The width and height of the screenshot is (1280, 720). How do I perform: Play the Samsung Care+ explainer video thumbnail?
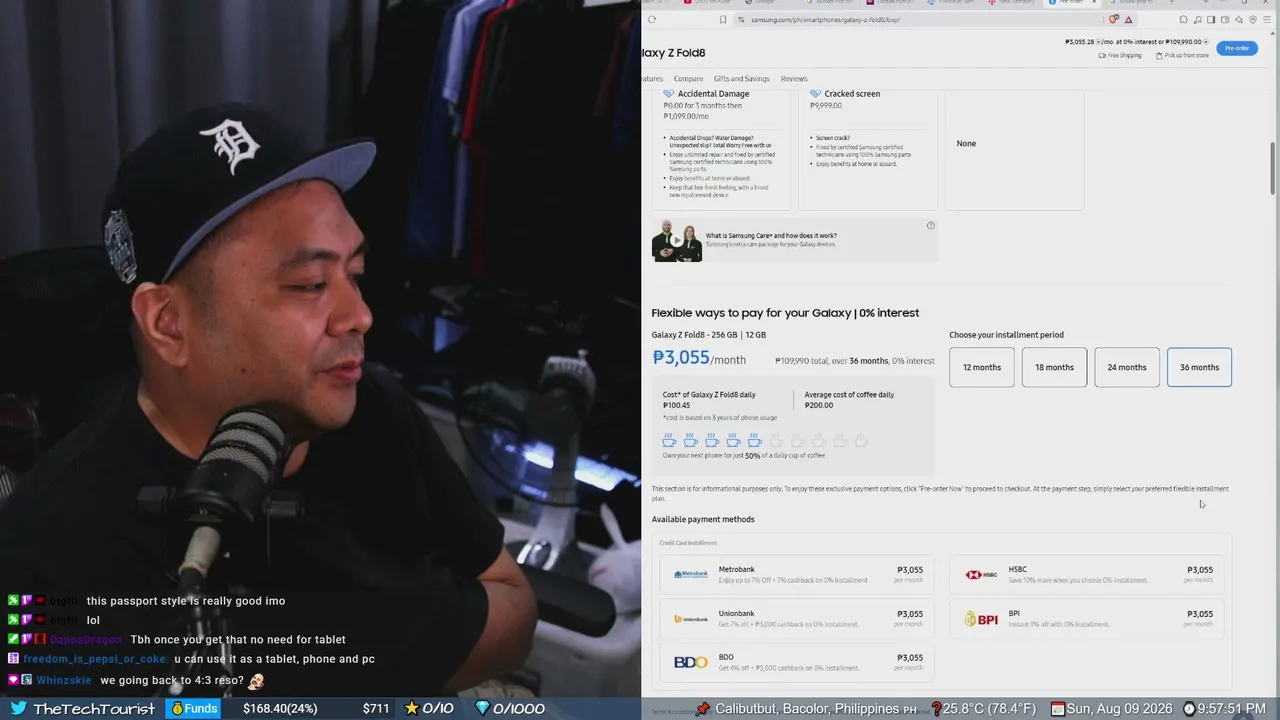677,241
